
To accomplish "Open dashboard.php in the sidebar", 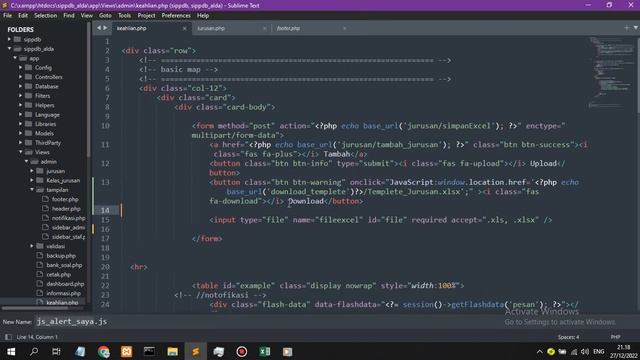I will [65, 284].
